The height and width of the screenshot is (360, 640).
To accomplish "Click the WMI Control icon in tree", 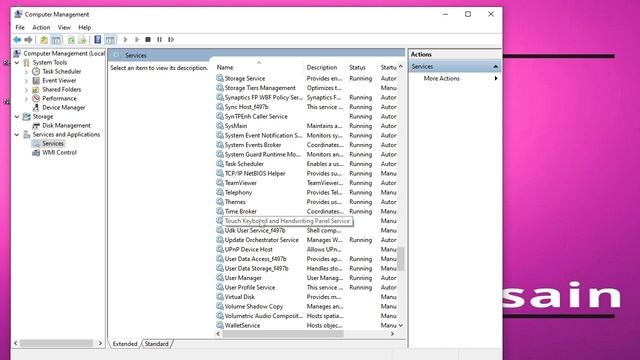I will point(36,152).
